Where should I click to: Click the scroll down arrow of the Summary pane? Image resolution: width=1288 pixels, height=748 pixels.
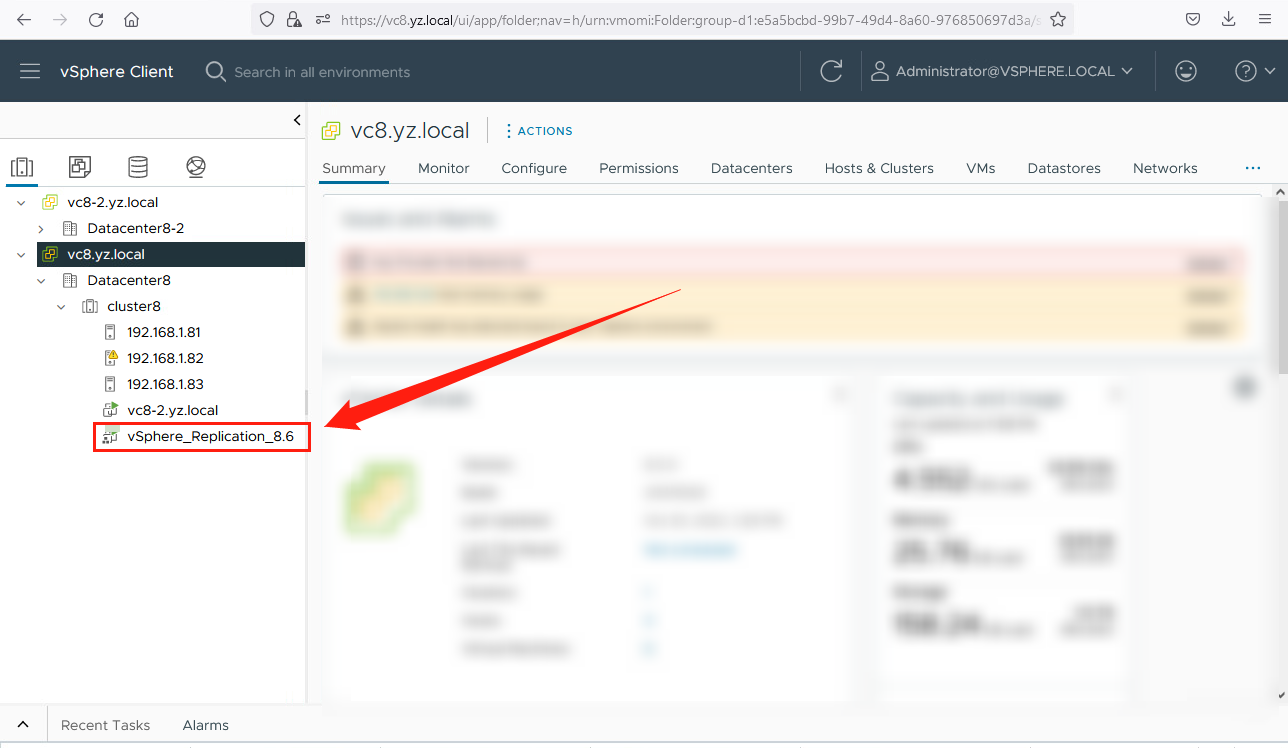(x=1281, y=694)
